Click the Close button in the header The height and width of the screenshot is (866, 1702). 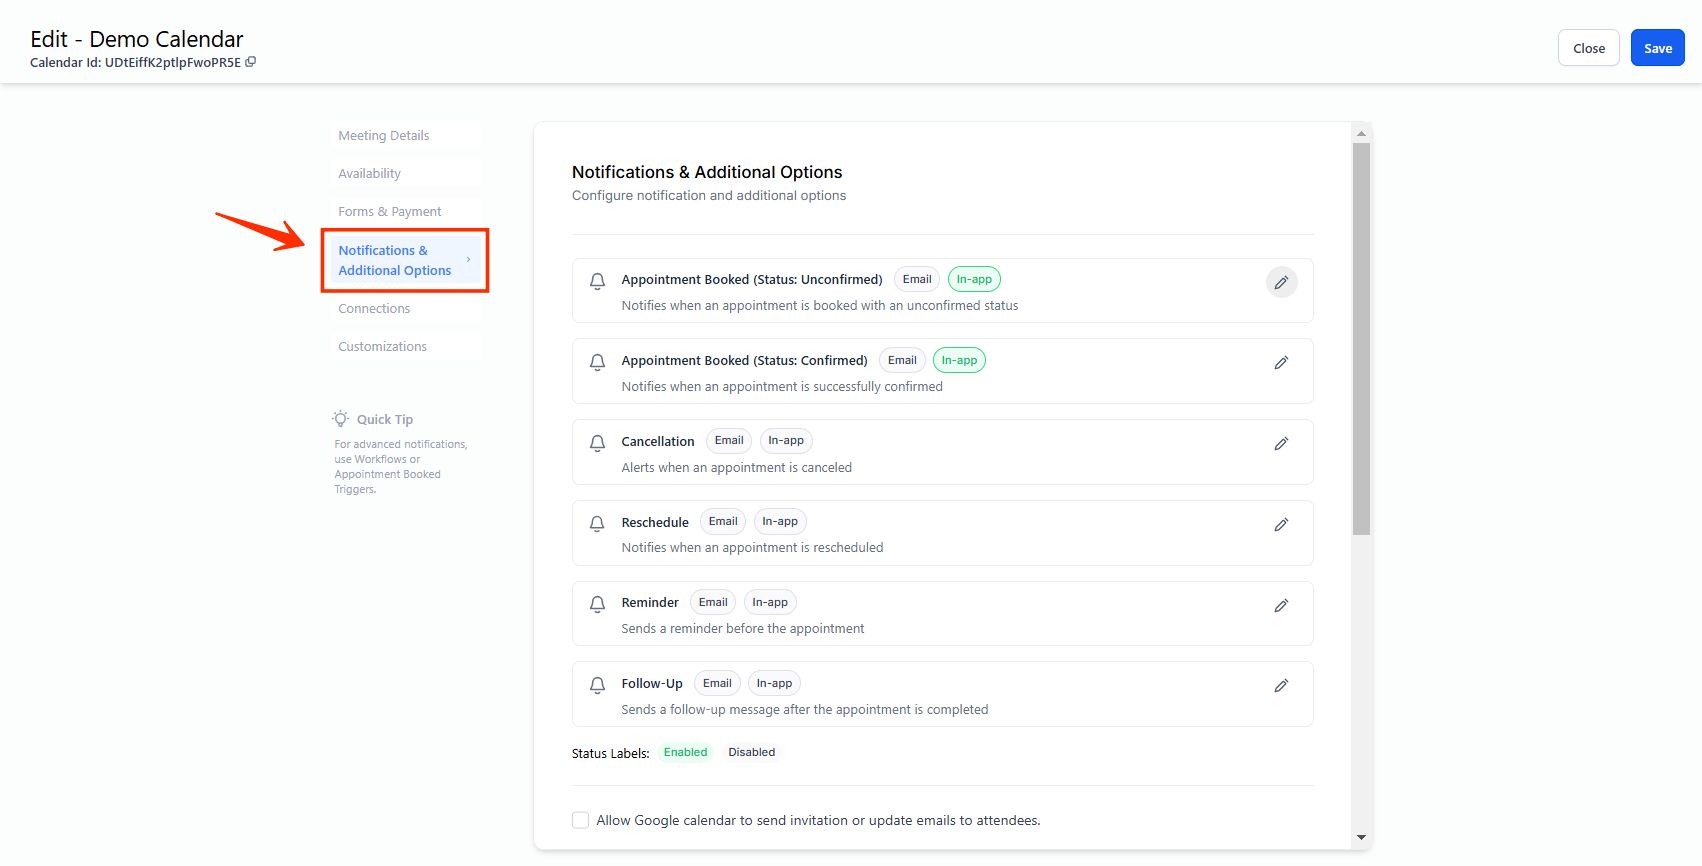coord(1588,48)
